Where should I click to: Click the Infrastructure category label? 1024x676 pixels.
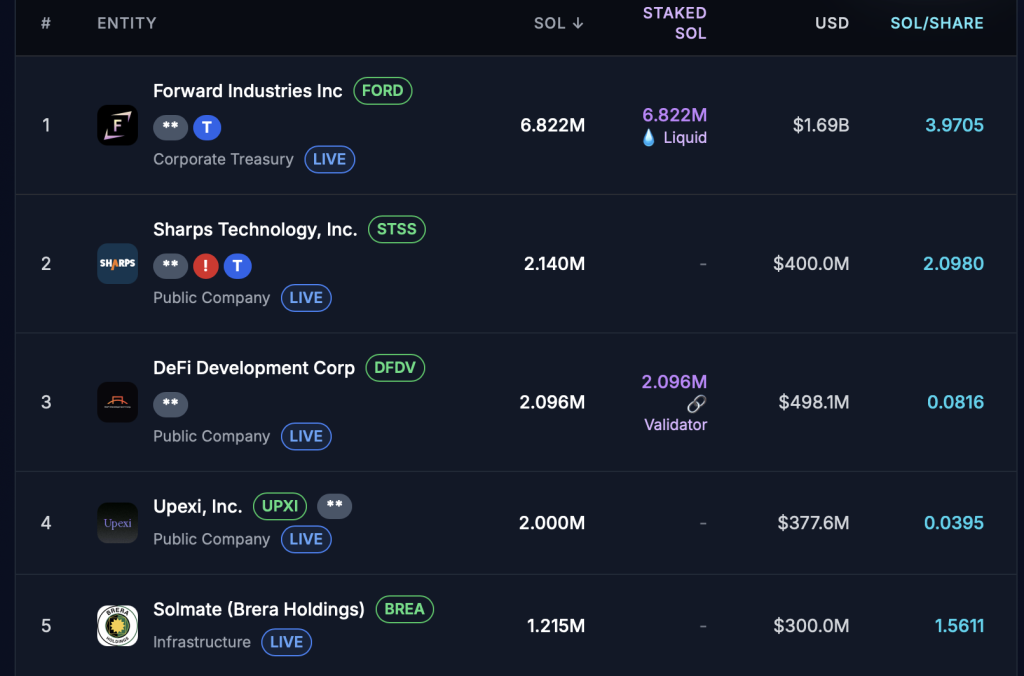(202, 642)
